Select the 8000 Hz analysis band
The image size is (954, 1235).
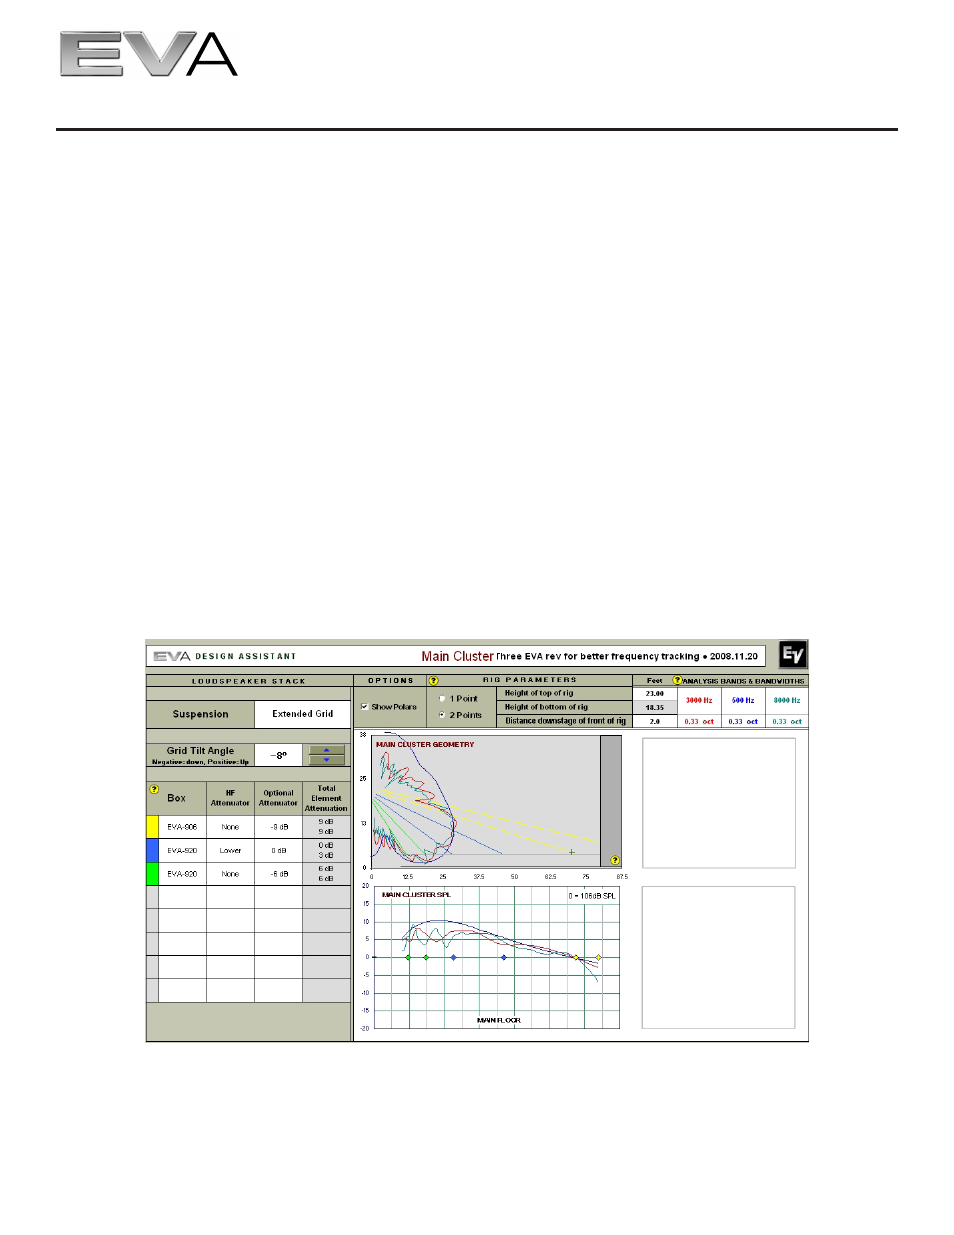tap(787, 700)
